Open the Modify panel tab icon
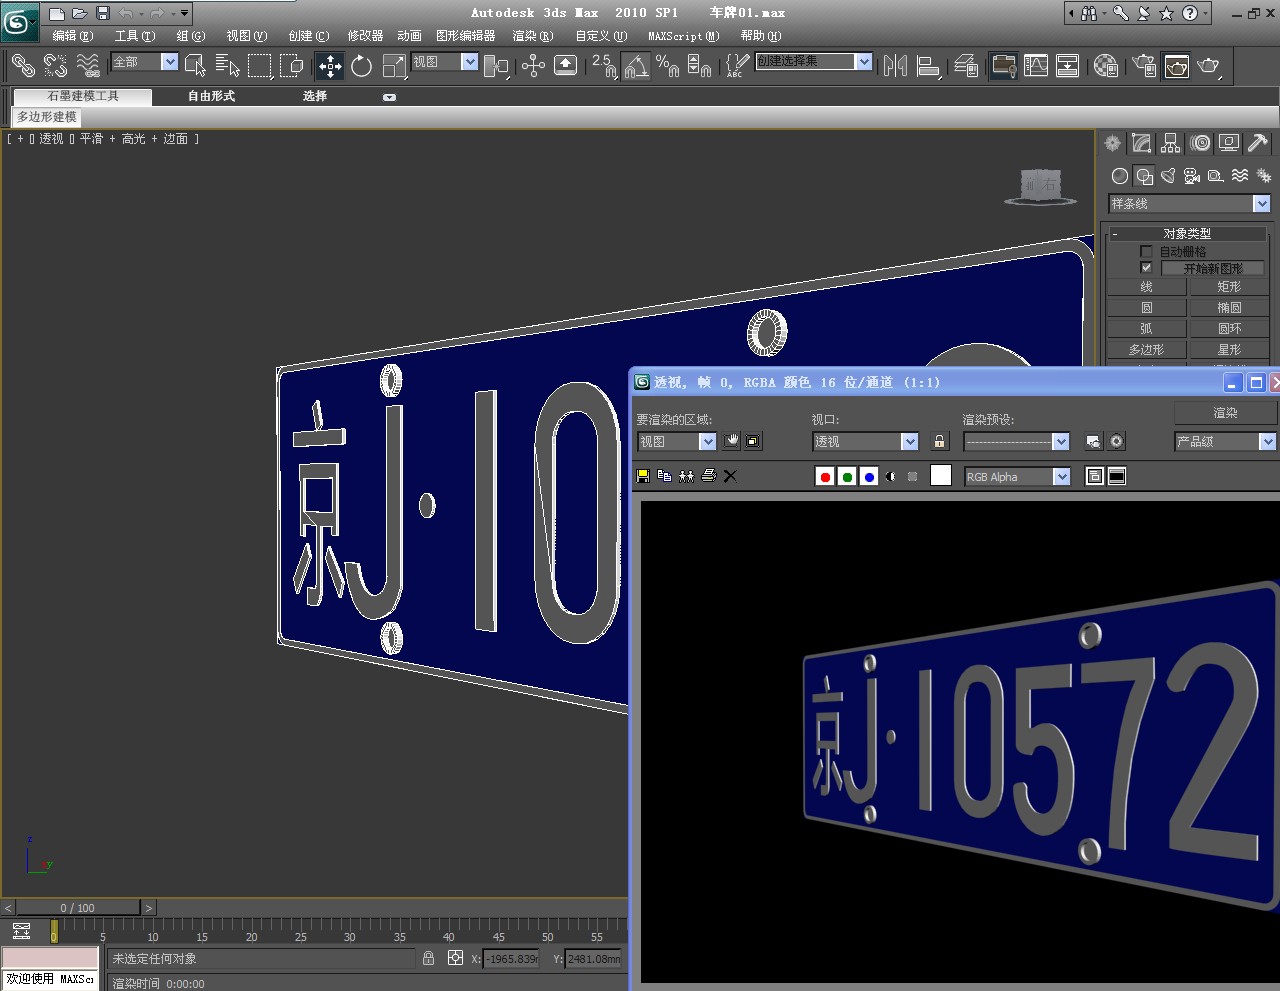Viewport: 1280px width, 991px height. pos(1141,143)
